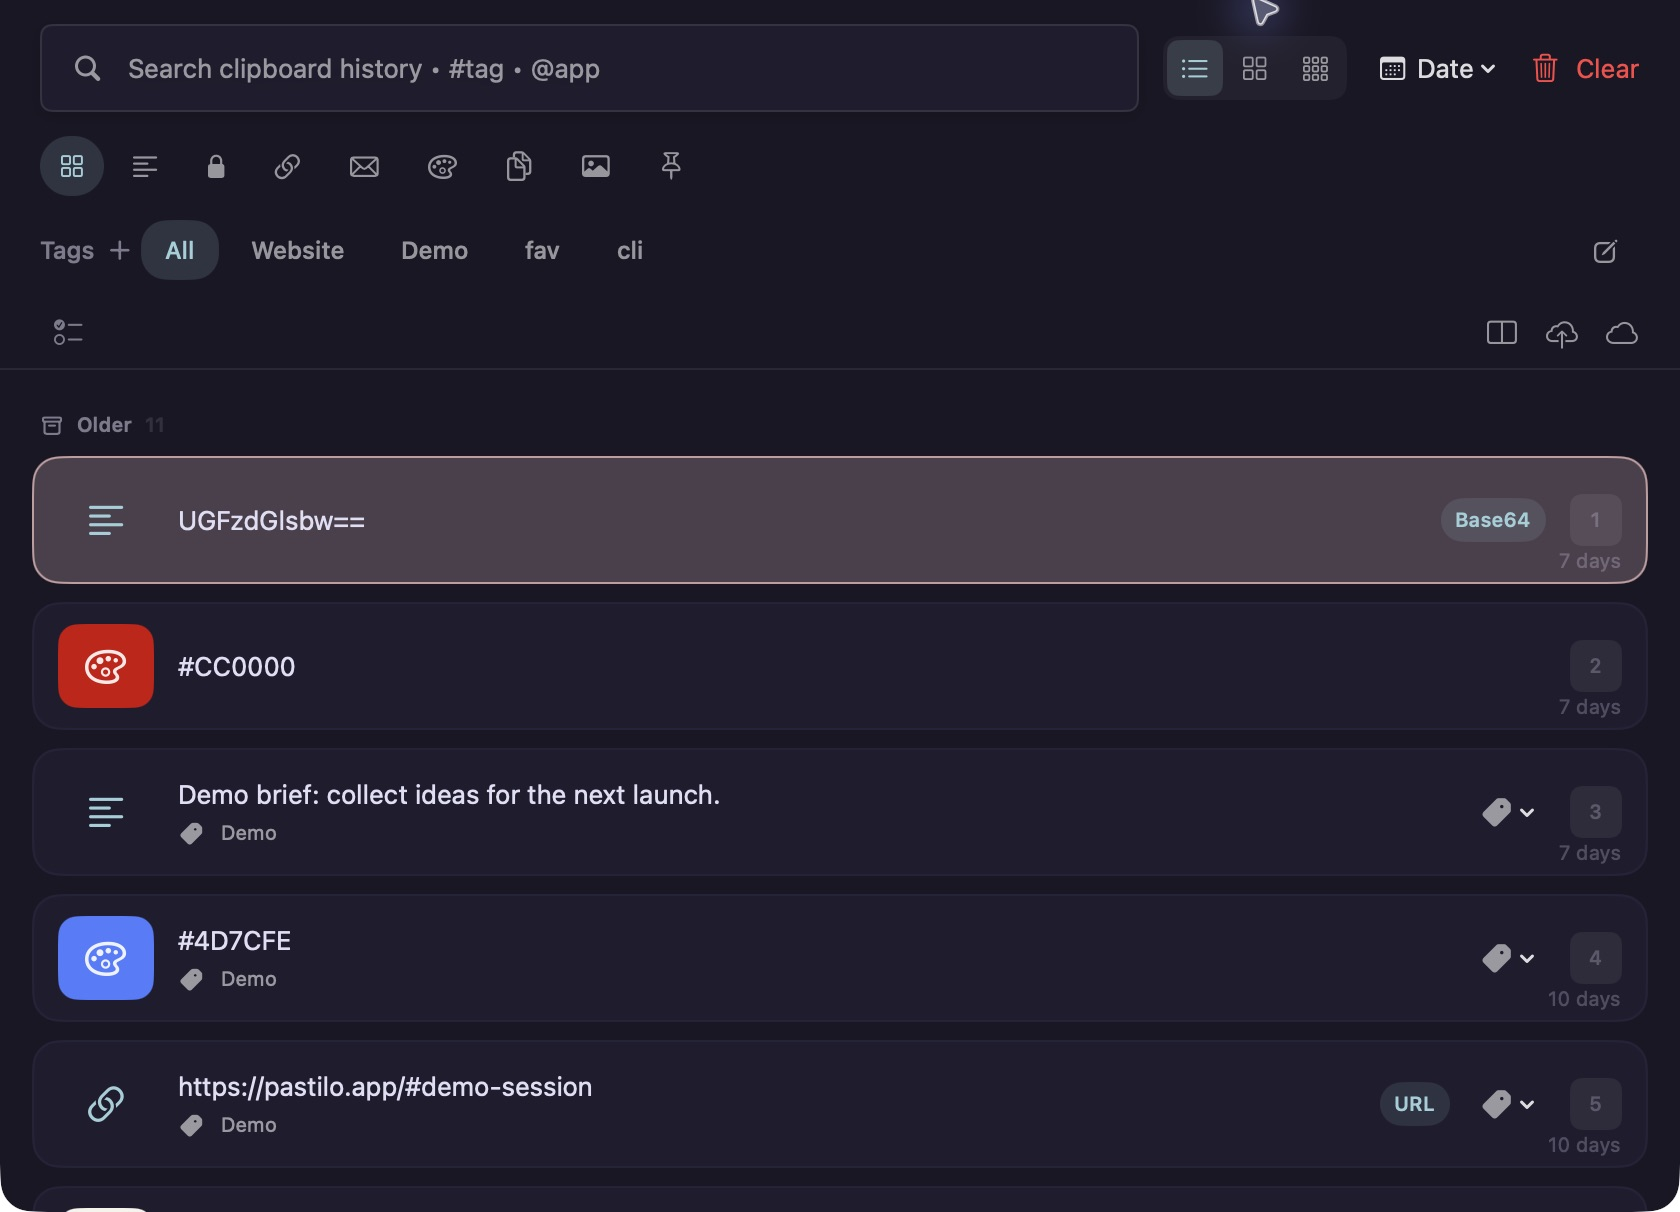Open the https://pastilo.app/#demo-session link entry
Image resolution: width=1680 pixels, height=1212 pixels.
tap(840, 1104)
